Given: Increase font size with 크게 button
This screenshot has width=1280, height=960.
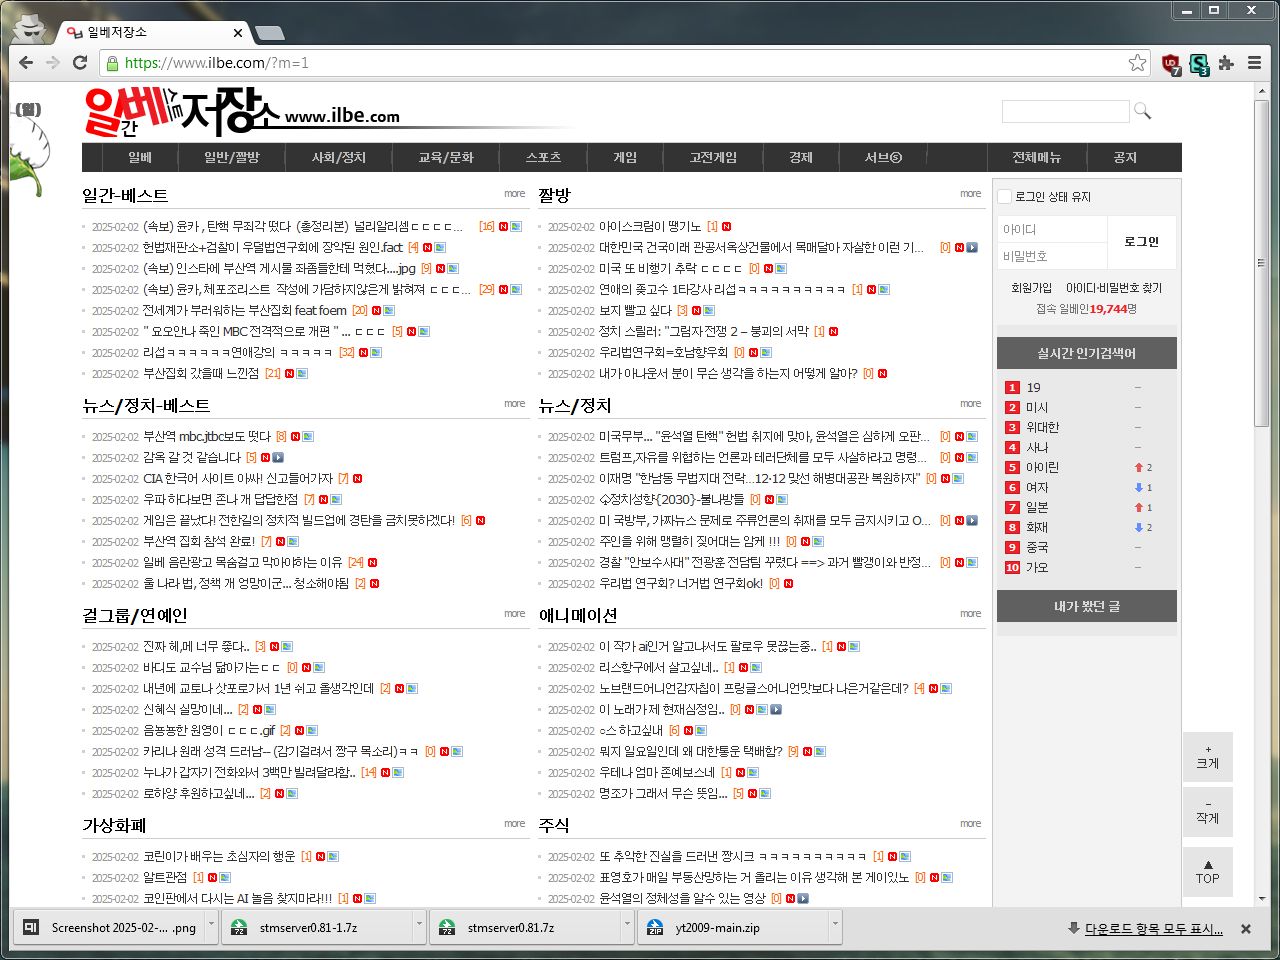Looking at the screenshot, I should pos(1208,757).
